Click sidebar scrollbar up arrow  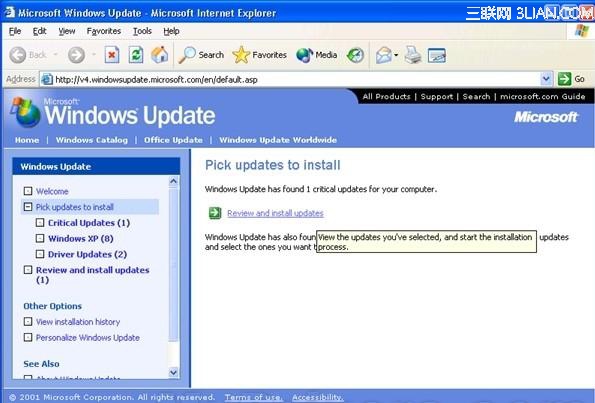coord(173,181)
